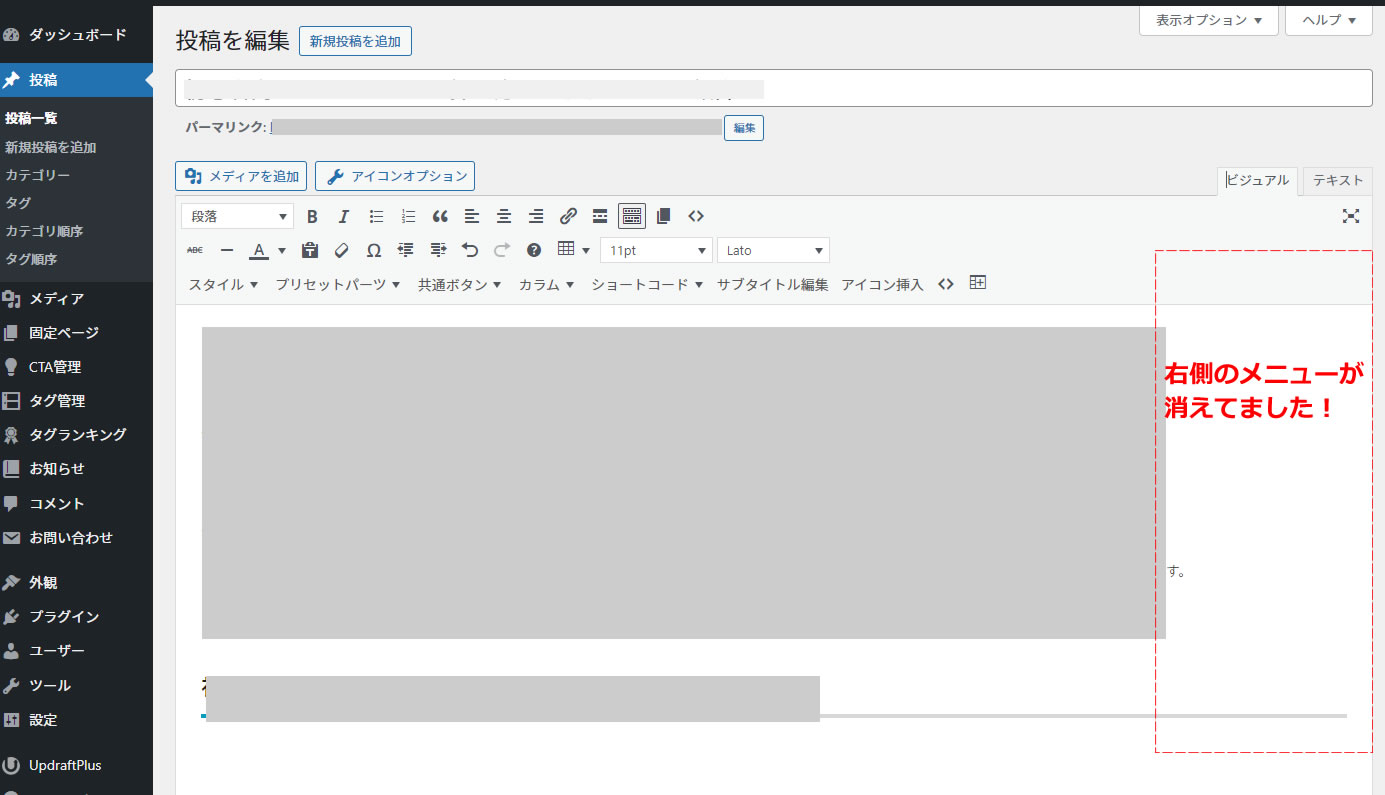Open メディア menu in sidebar

click(76, 299)
